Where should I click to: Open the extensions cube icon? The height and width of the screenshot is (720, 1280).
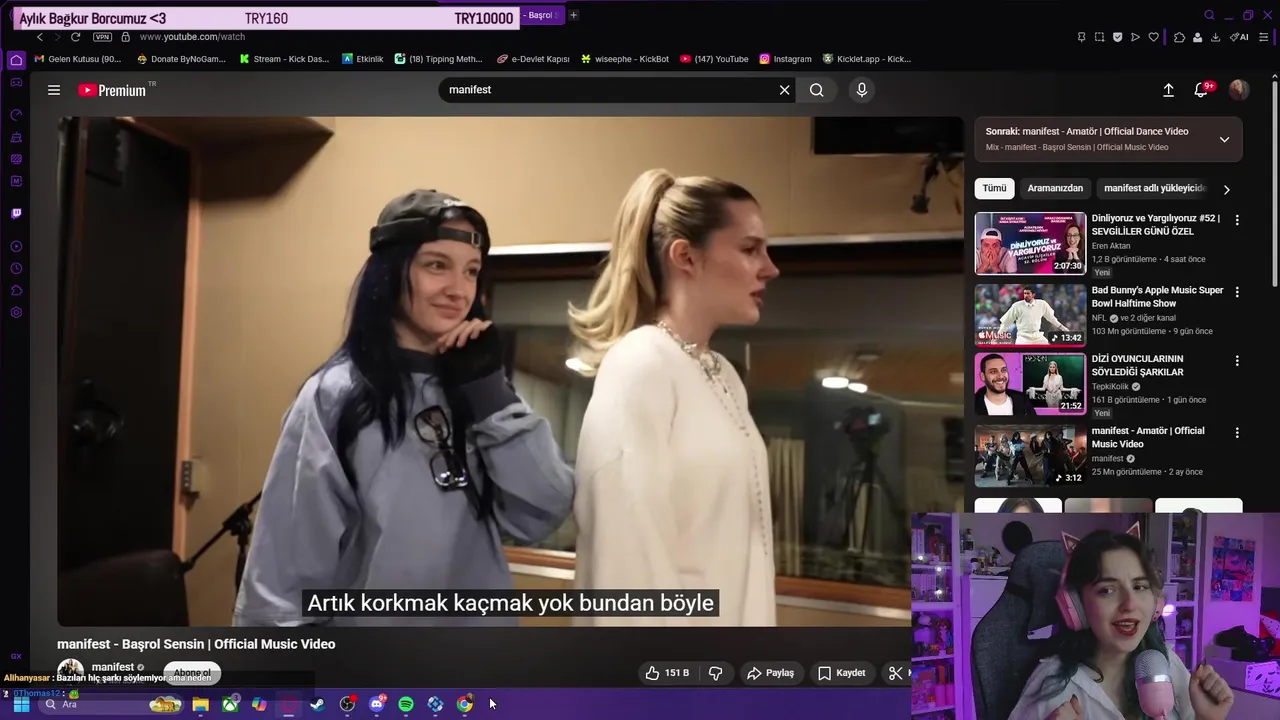pyautogui.click(x=1179, y=37)
